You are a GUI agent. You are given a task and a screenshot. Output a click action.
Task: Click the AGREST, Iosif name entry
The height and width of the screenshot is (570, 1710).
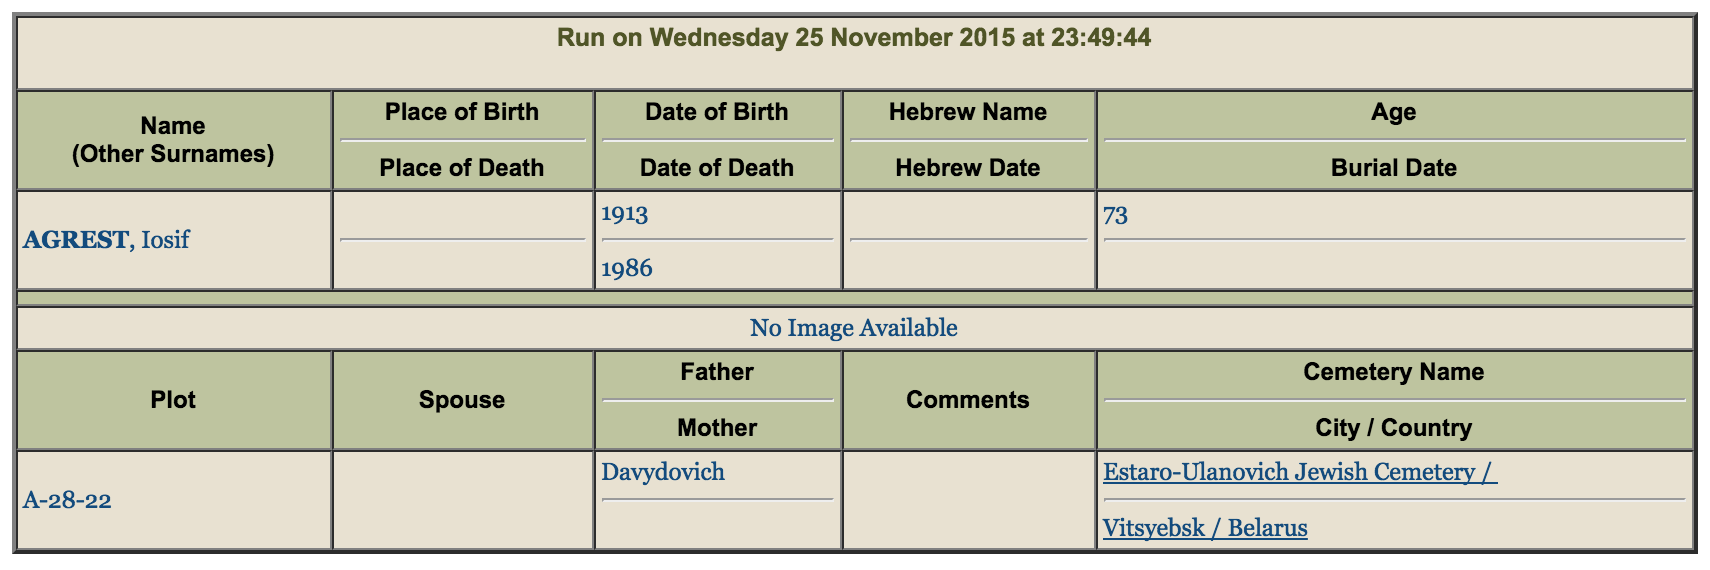pyautogui.click(x=106, y=240)
